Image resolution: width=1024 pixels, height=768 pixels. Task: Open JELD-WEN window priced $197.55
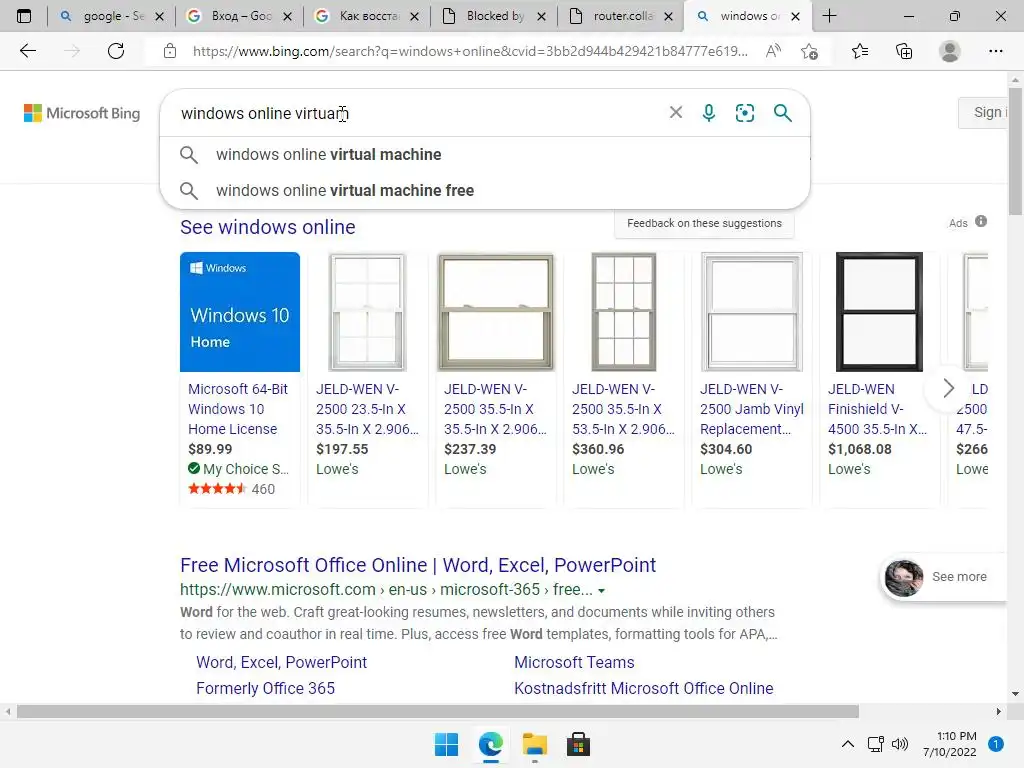(368, 409)
